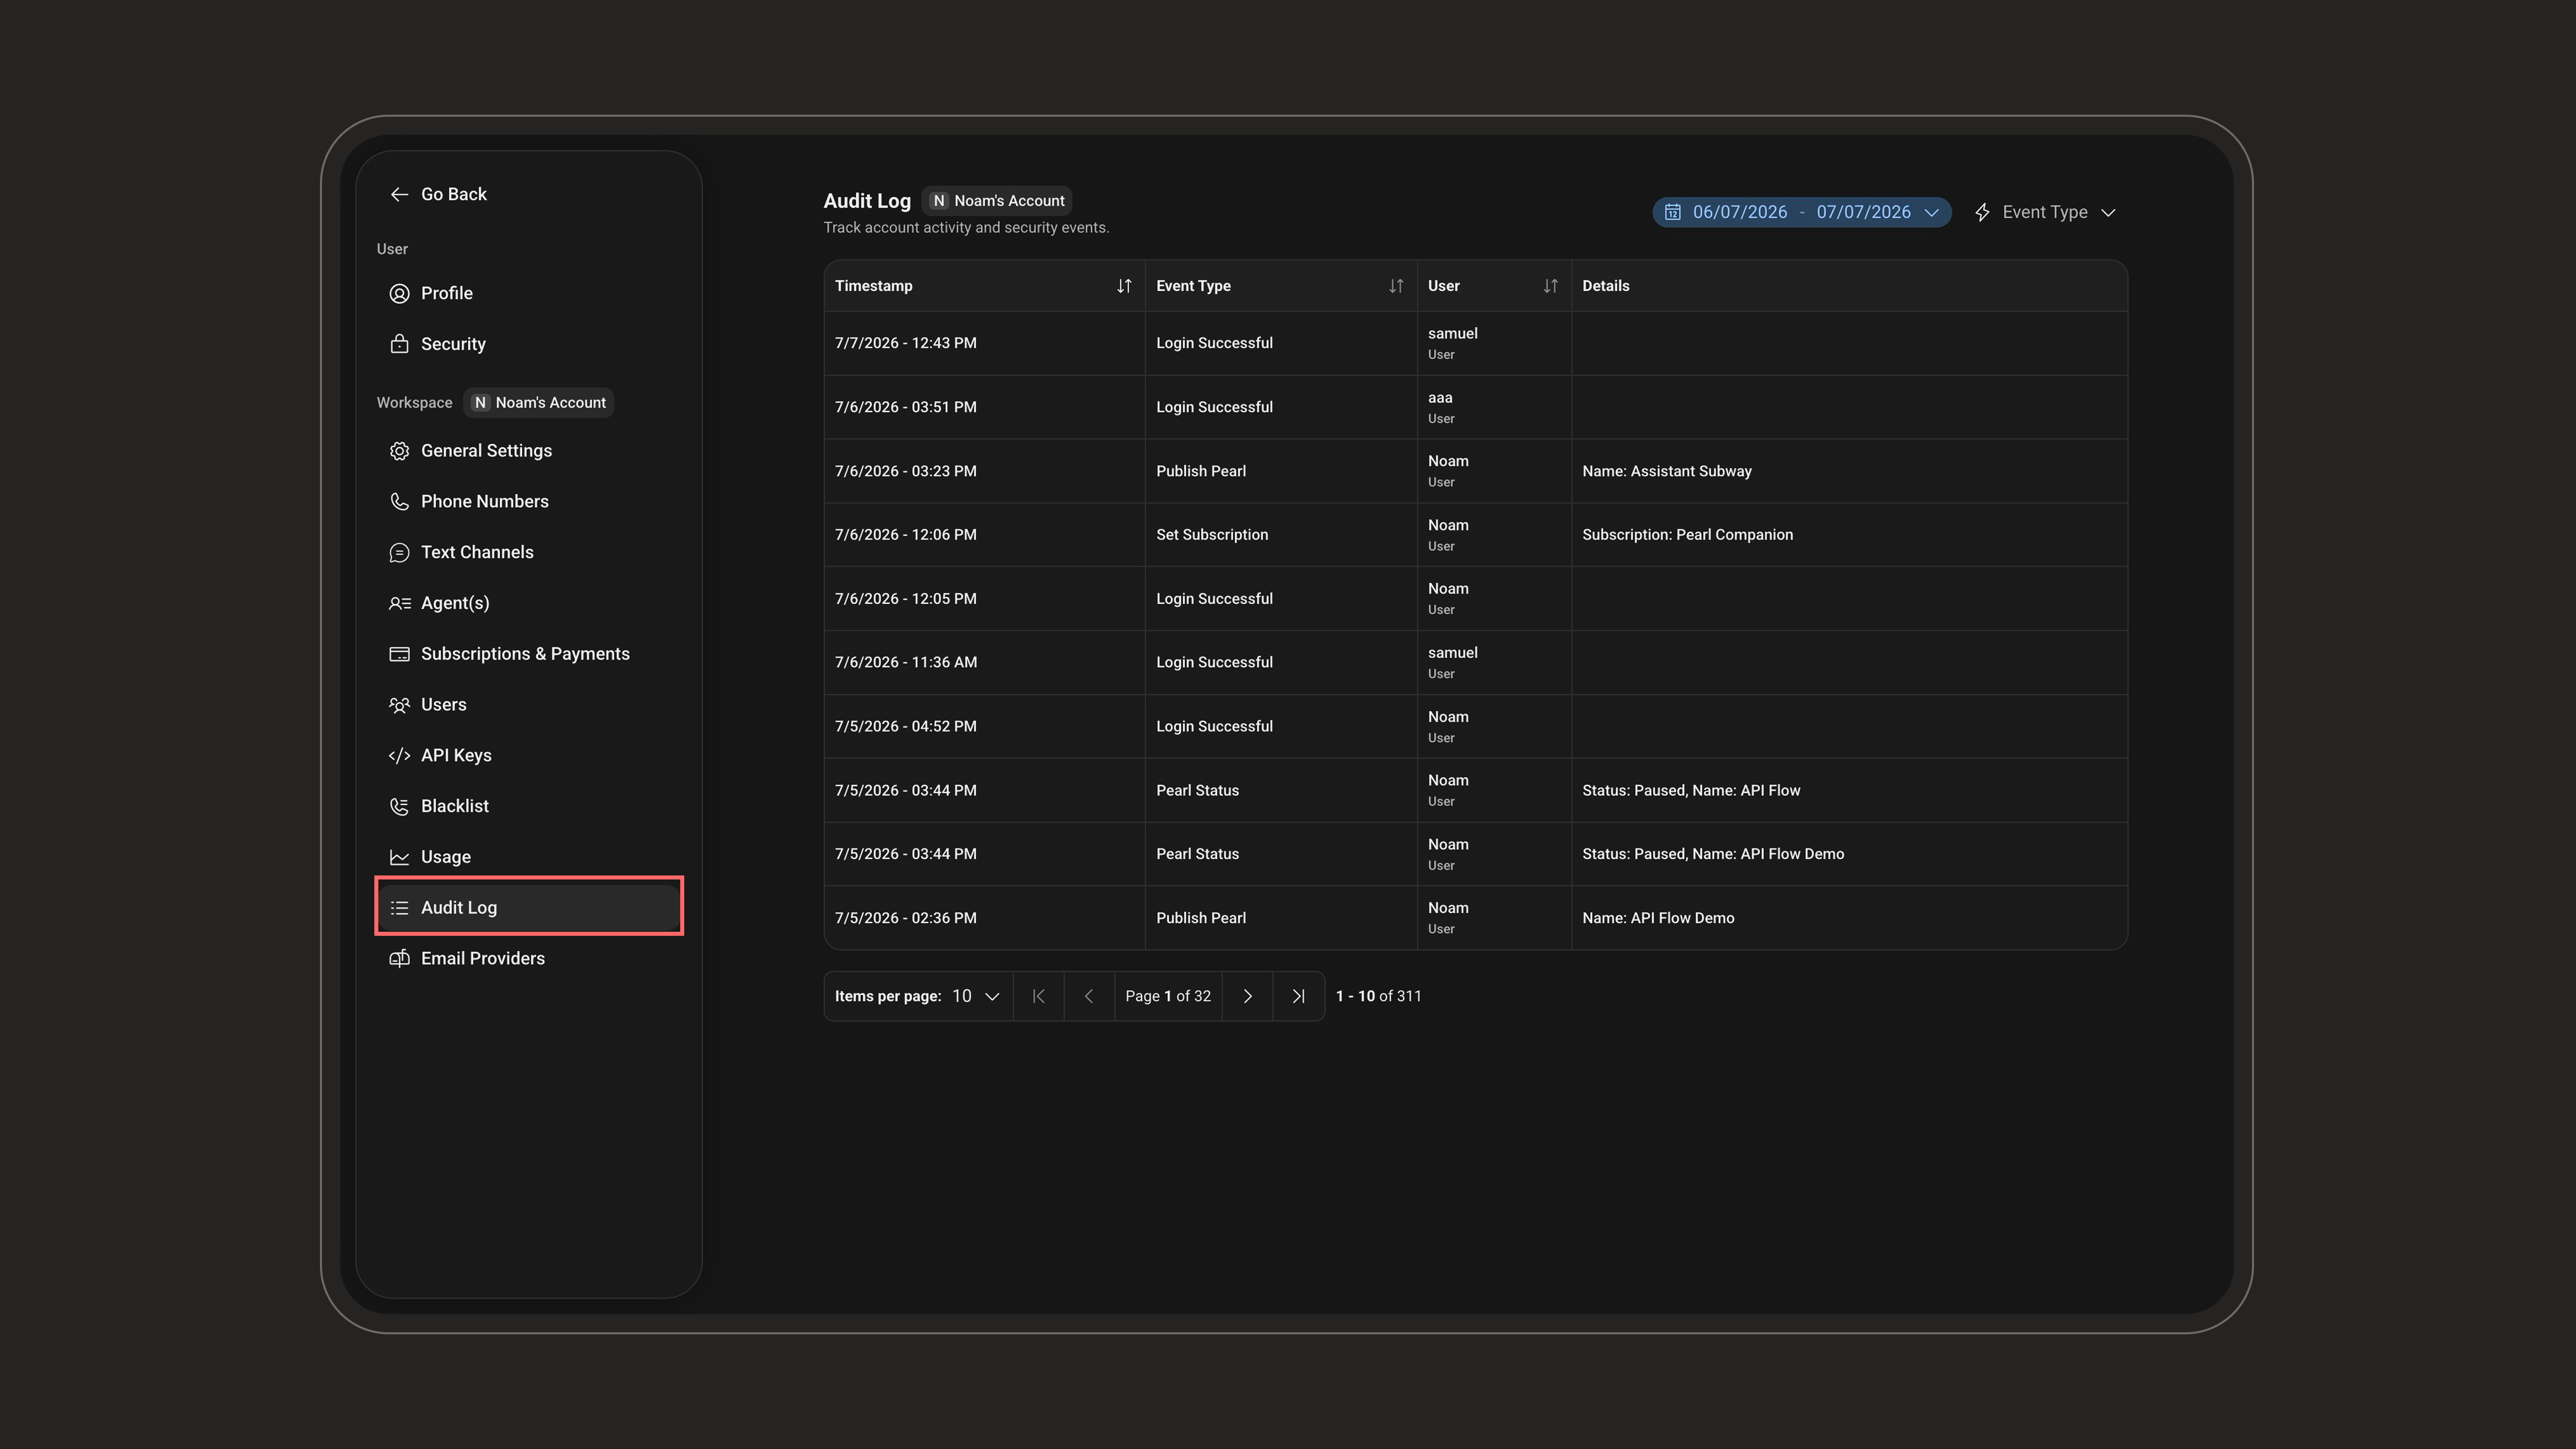The height and width of the screenshot is (1449, 2576).
Task: Click the Page 1 of 32 indicator
Action: (x=1167, y=996)
